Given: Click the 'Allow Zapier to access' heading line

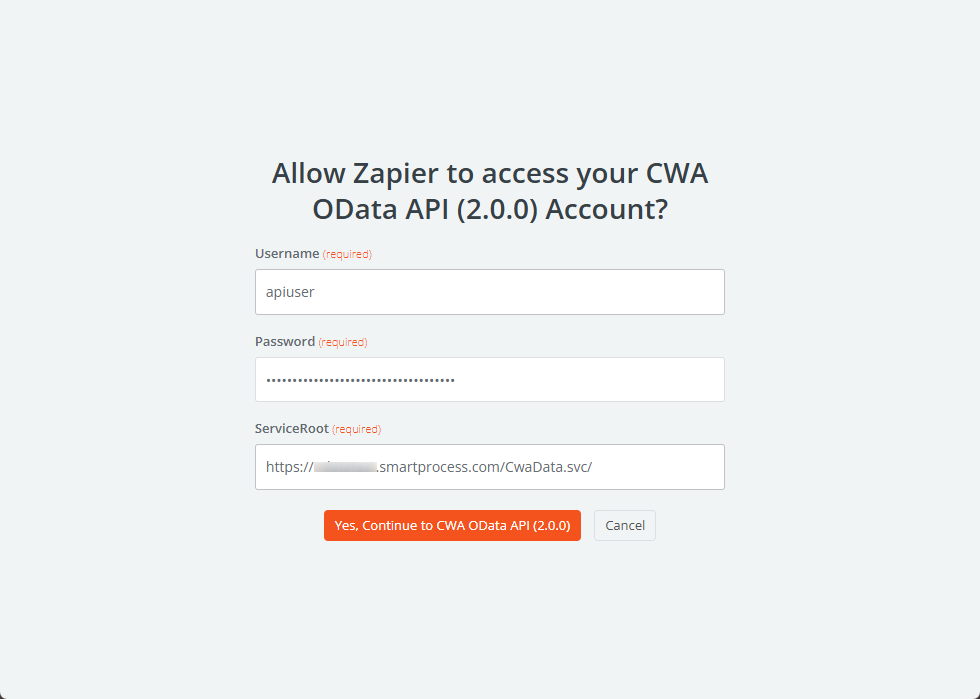Looking at the screenshot, I should coord(489,173).
